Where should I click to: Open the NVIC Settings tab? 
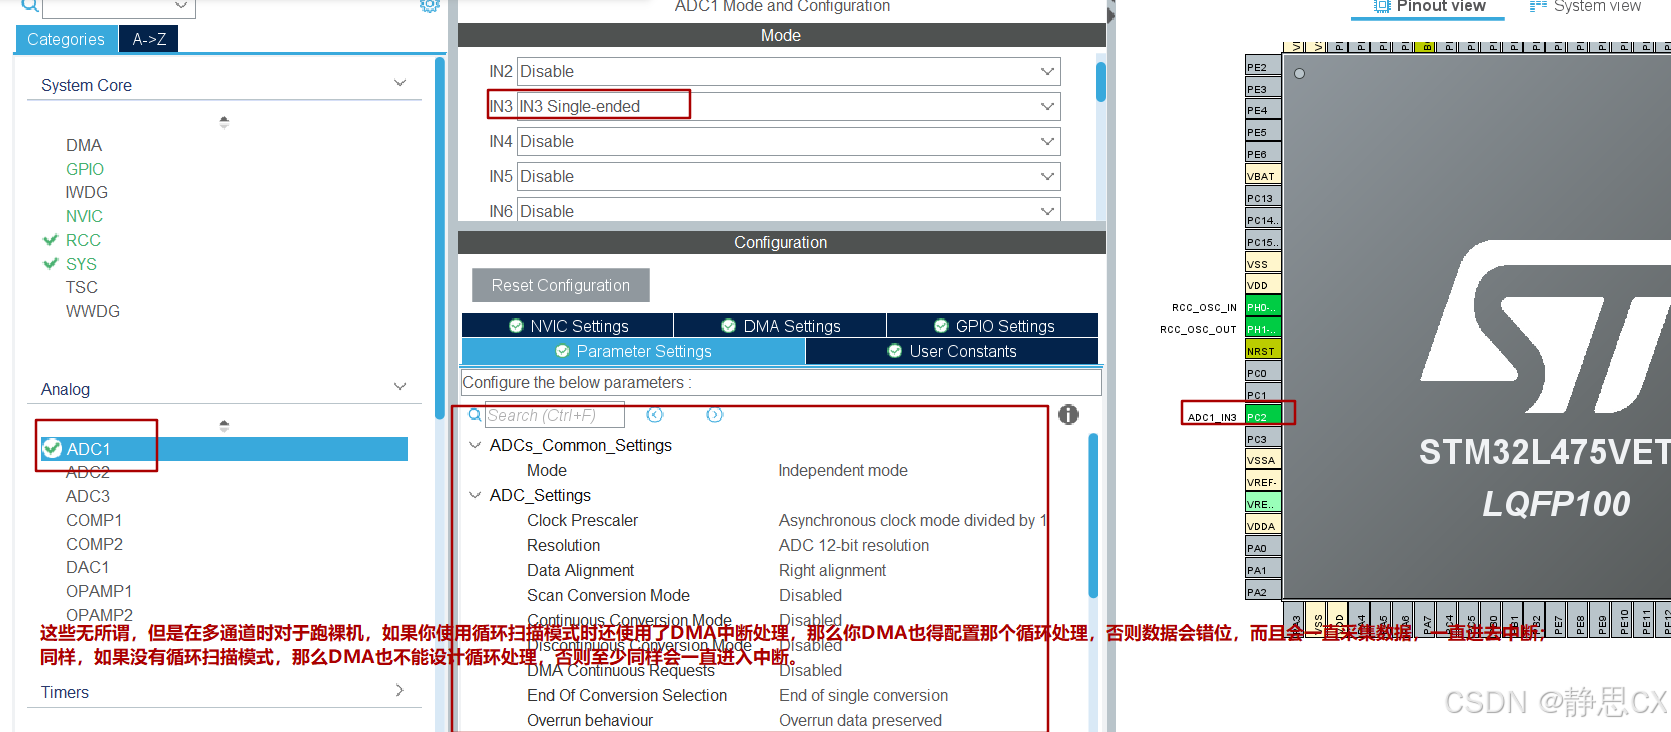pyautogui.click(x=568, y=326)
